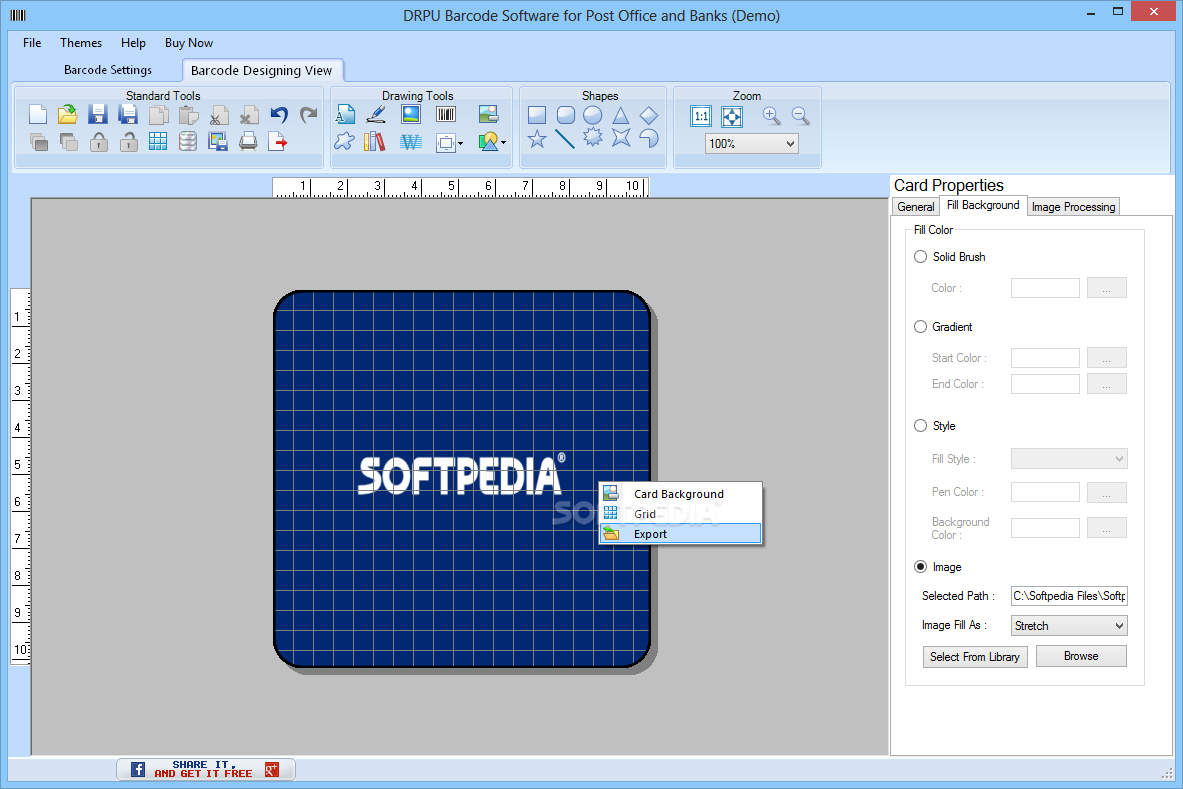The height and width of the screenshot is (789, 1183).
Task: Print the card with printer icon
Action: (248, 141)
